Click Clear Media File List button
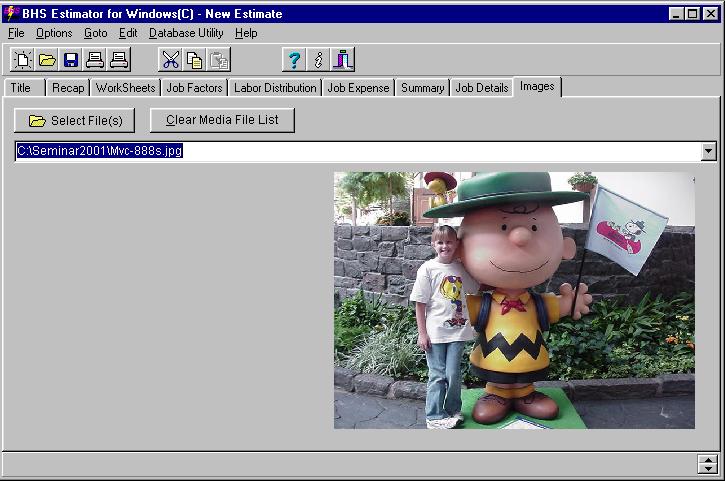 click(222, 120)
